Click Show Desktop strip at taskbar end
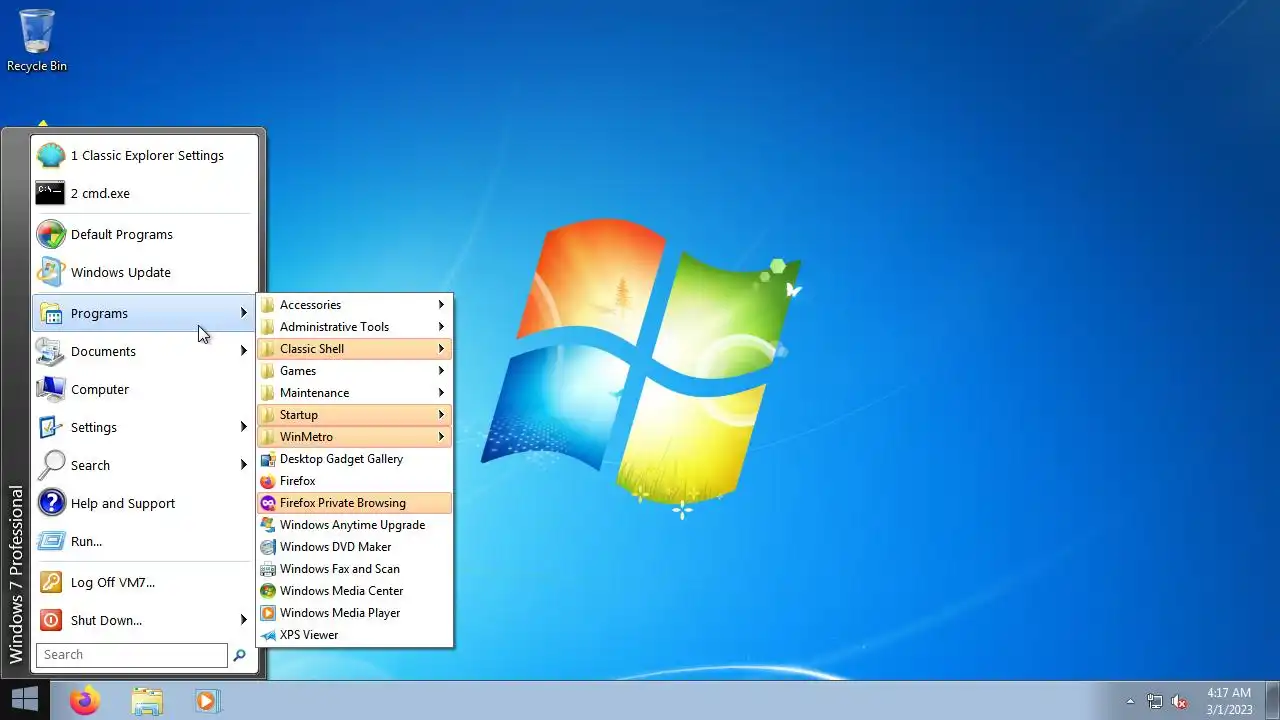The image size is (1280, 720). pos(1273,701)
